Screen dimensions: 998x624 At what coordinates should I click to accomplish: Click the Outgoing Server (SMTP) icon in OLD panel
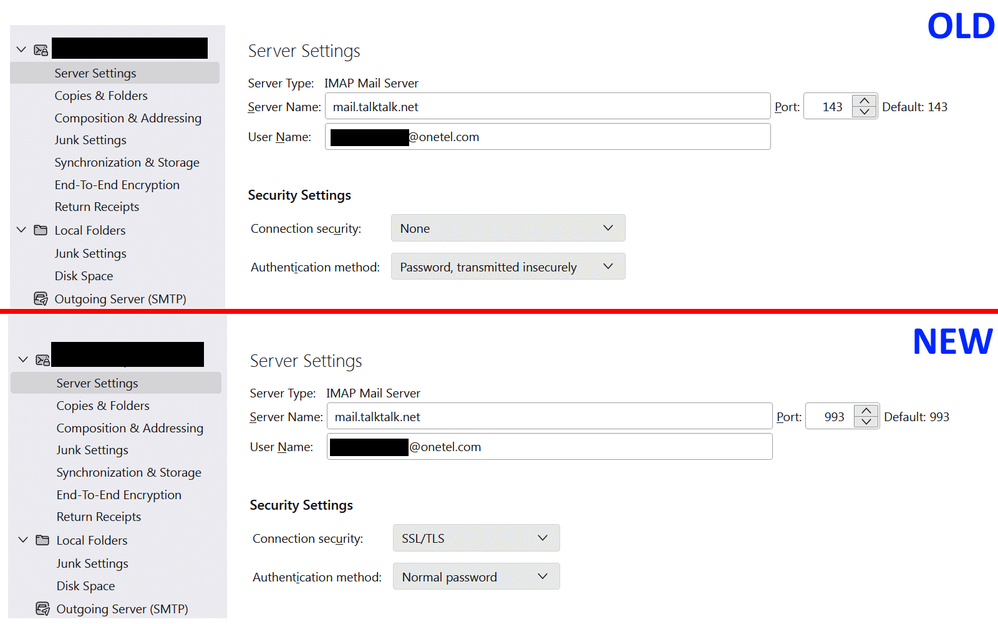pyautogui.click(x=41, y=298)
